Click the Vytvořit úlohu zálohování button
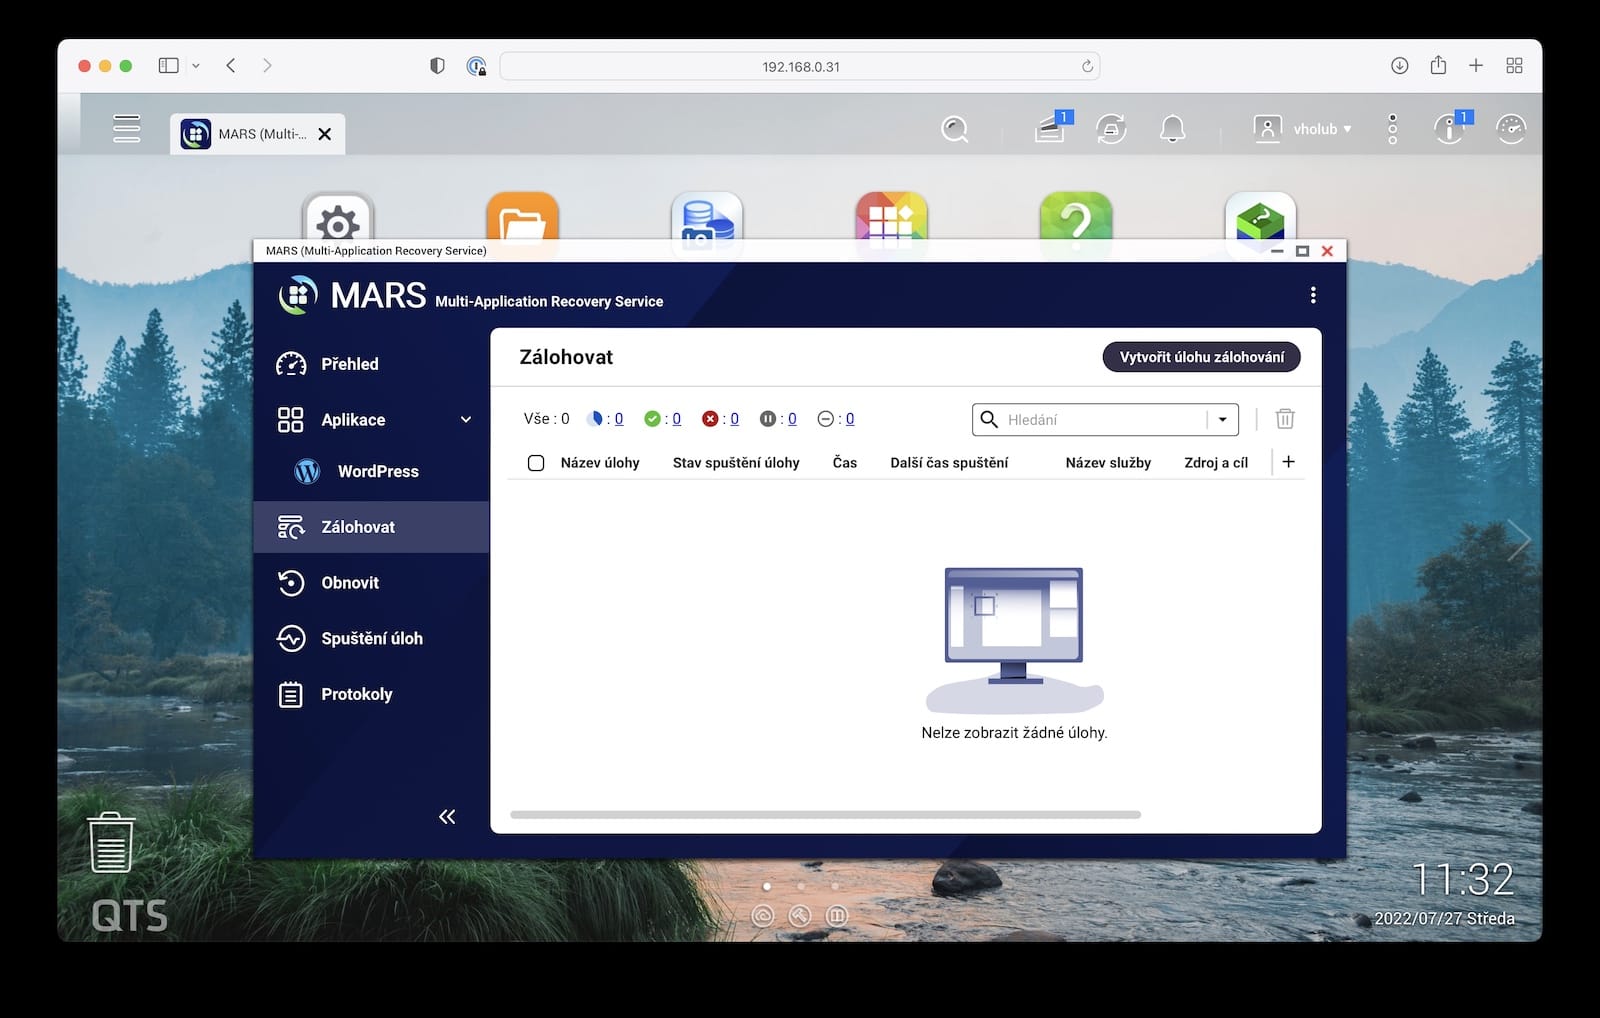The height and width of the screenshot is (1018, 1600). (x=1201, y=357)
